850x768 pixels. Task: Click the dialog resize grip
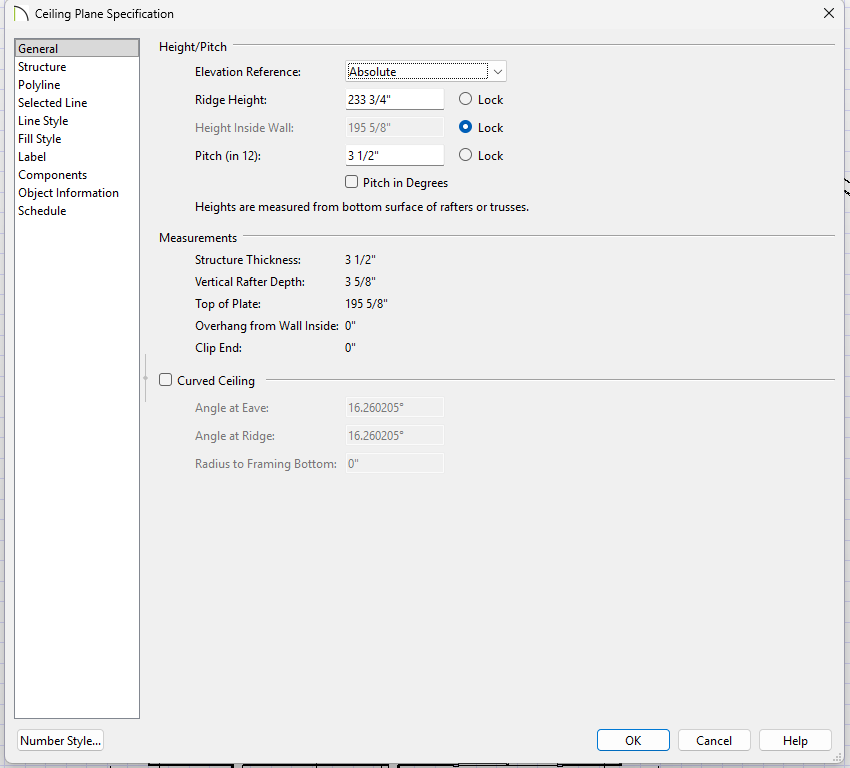pos(837,757)
